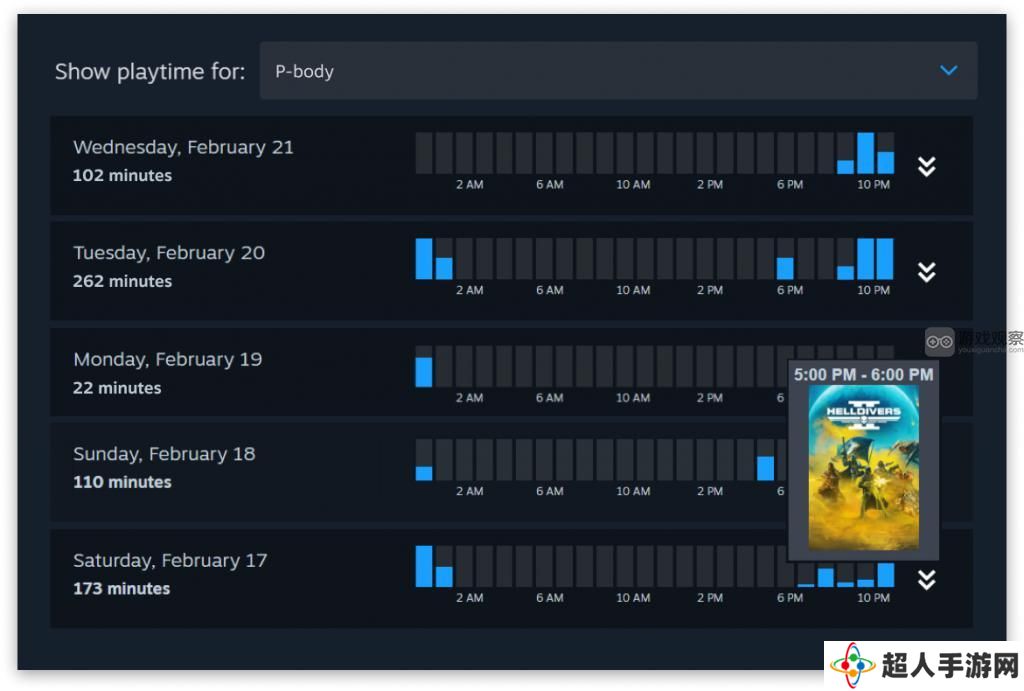This screenshot has height=691, width=1024.
Task: Select Wednesday's 10 PM tall playtime bar
Action: pos(865,153)
